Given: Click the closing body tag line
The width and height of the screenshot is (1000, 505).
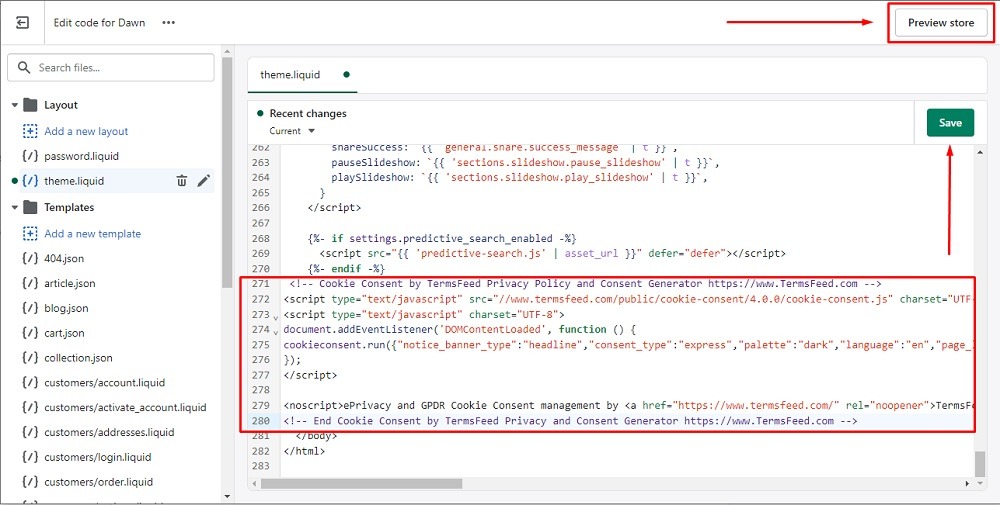Looking at the screenshot, I should (316, 436).
